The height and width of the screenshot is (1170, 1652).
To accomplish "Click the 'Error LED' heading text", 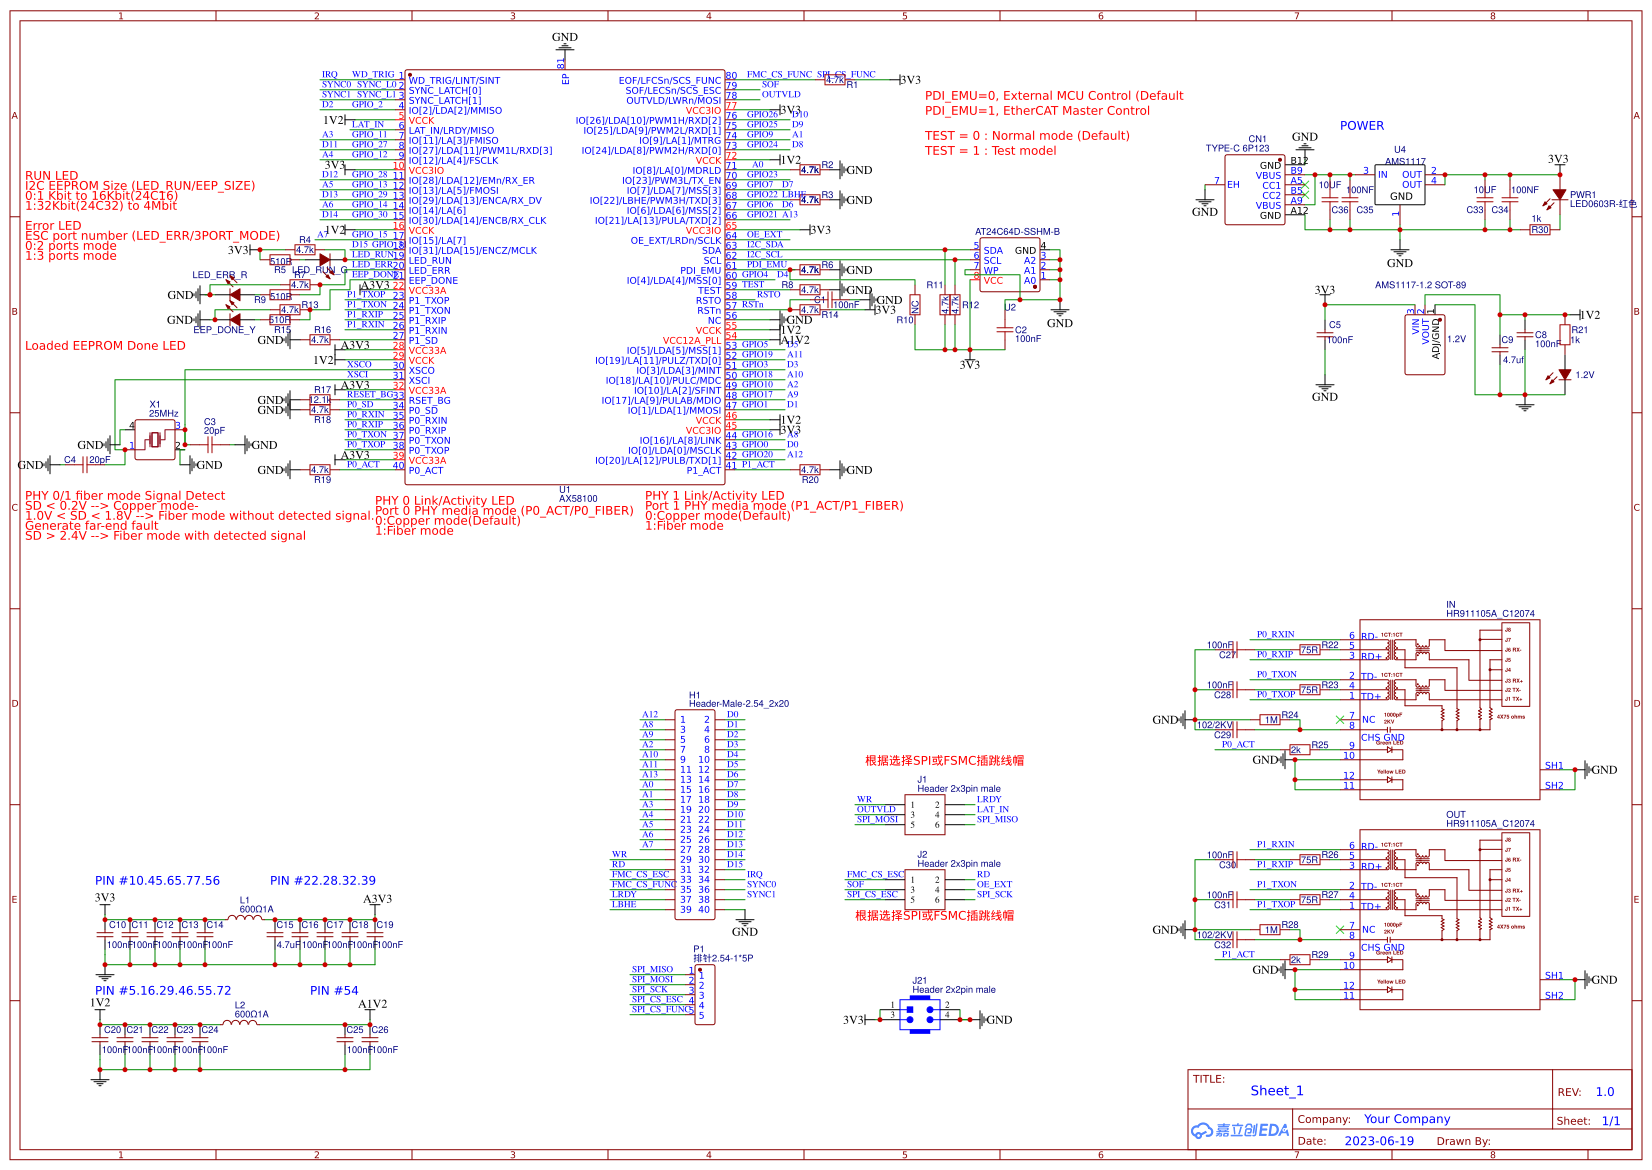I will 53,226.
